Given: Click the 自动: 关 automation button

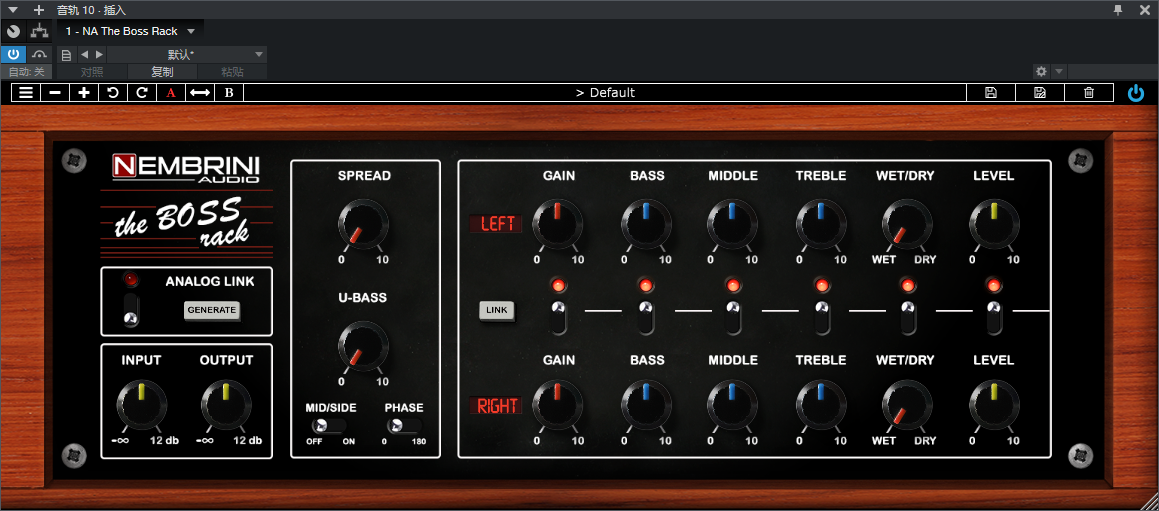Looking at the screenshot, I should click(27, 72).
